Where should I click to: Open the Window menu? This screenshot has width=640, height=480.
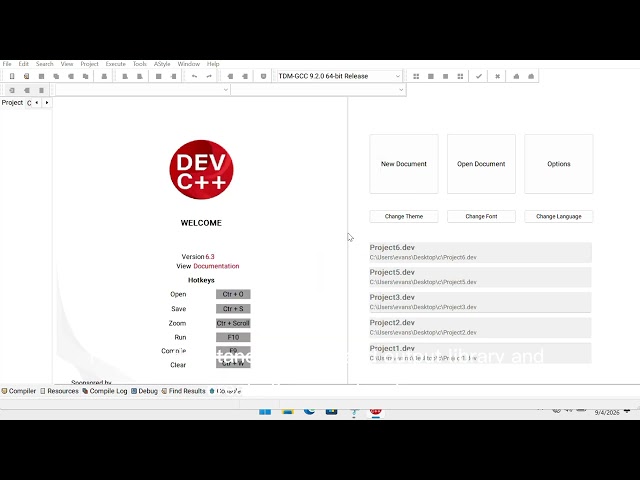pos(189,64)
